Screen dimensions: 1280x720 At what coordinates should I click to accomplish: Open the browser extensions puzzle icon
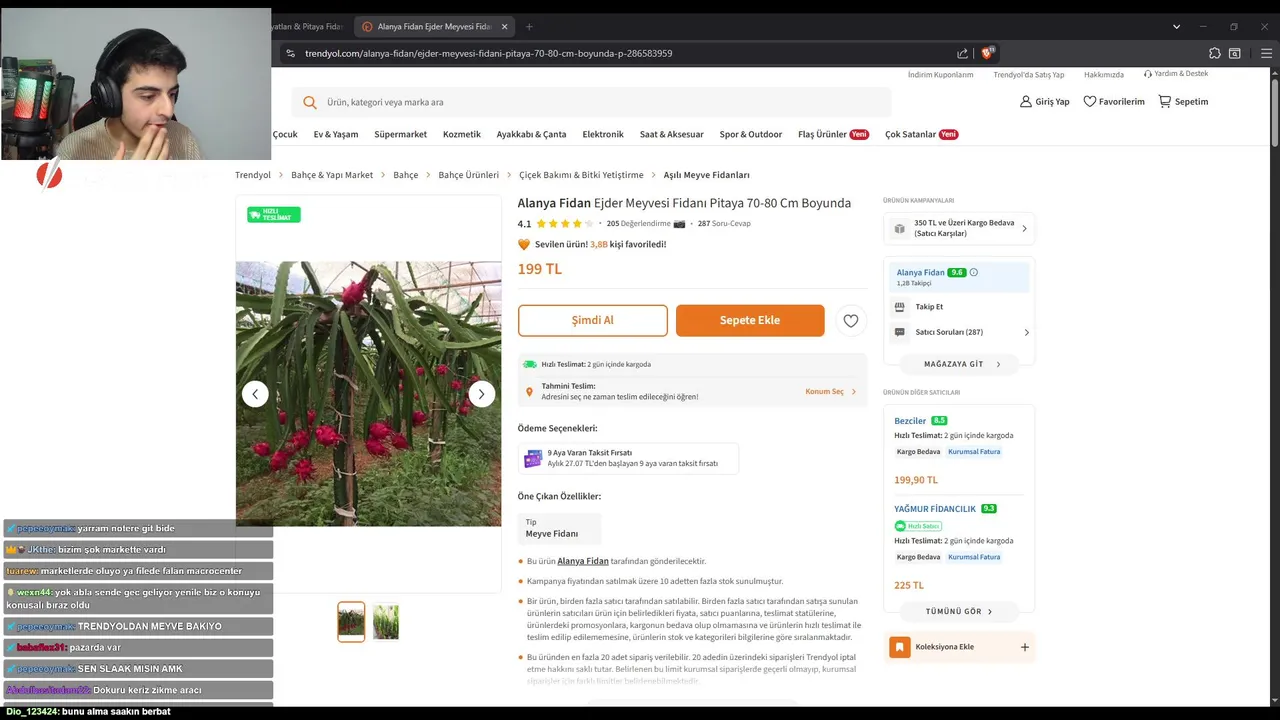[1215, 53]
